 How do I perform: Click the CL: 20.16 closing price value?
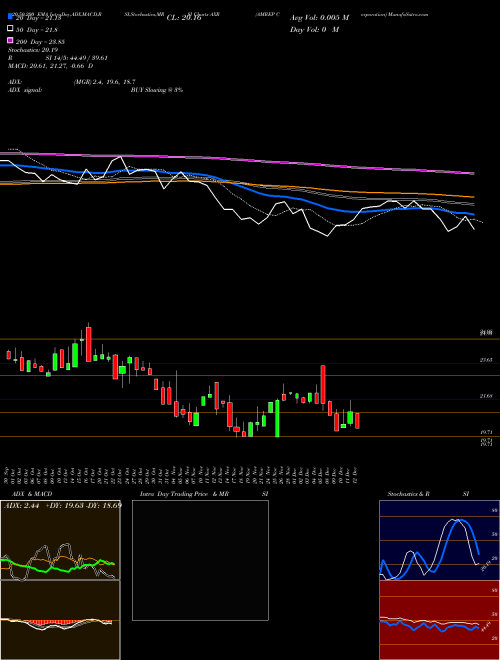(x=184, y=18)
